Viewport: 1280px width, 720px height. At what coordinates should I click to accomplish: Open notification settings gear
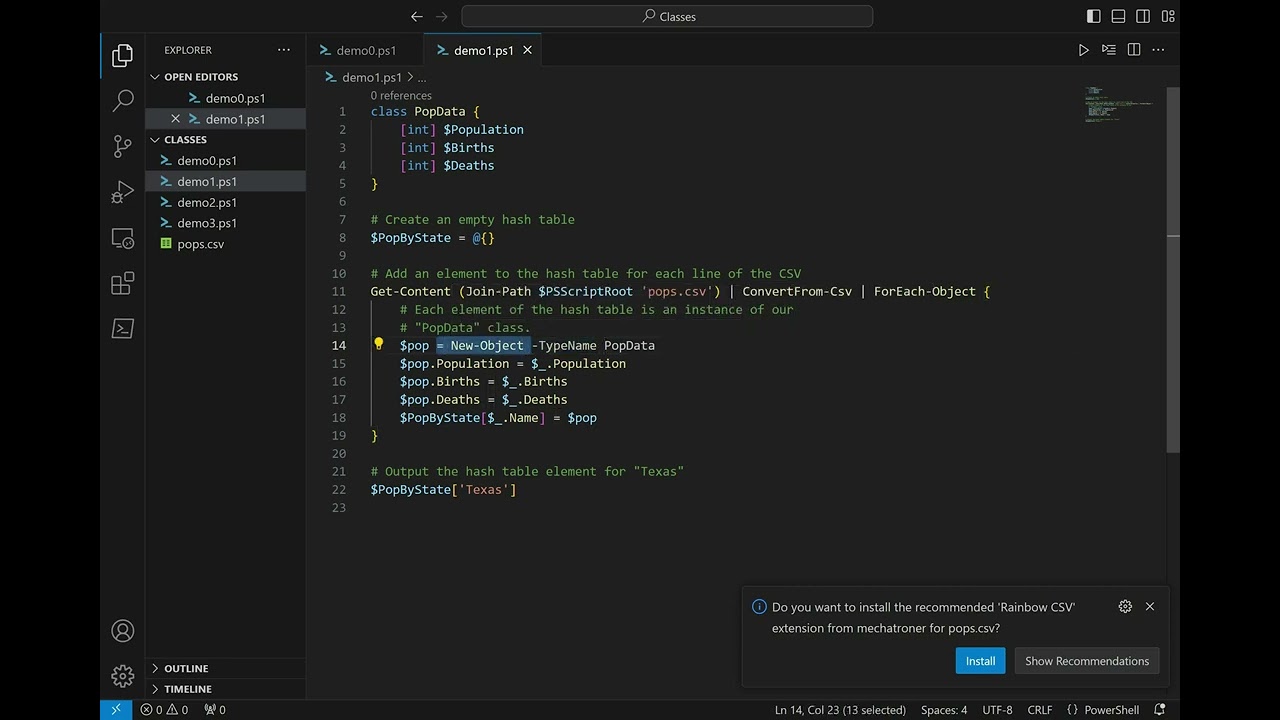[1125, 607]
